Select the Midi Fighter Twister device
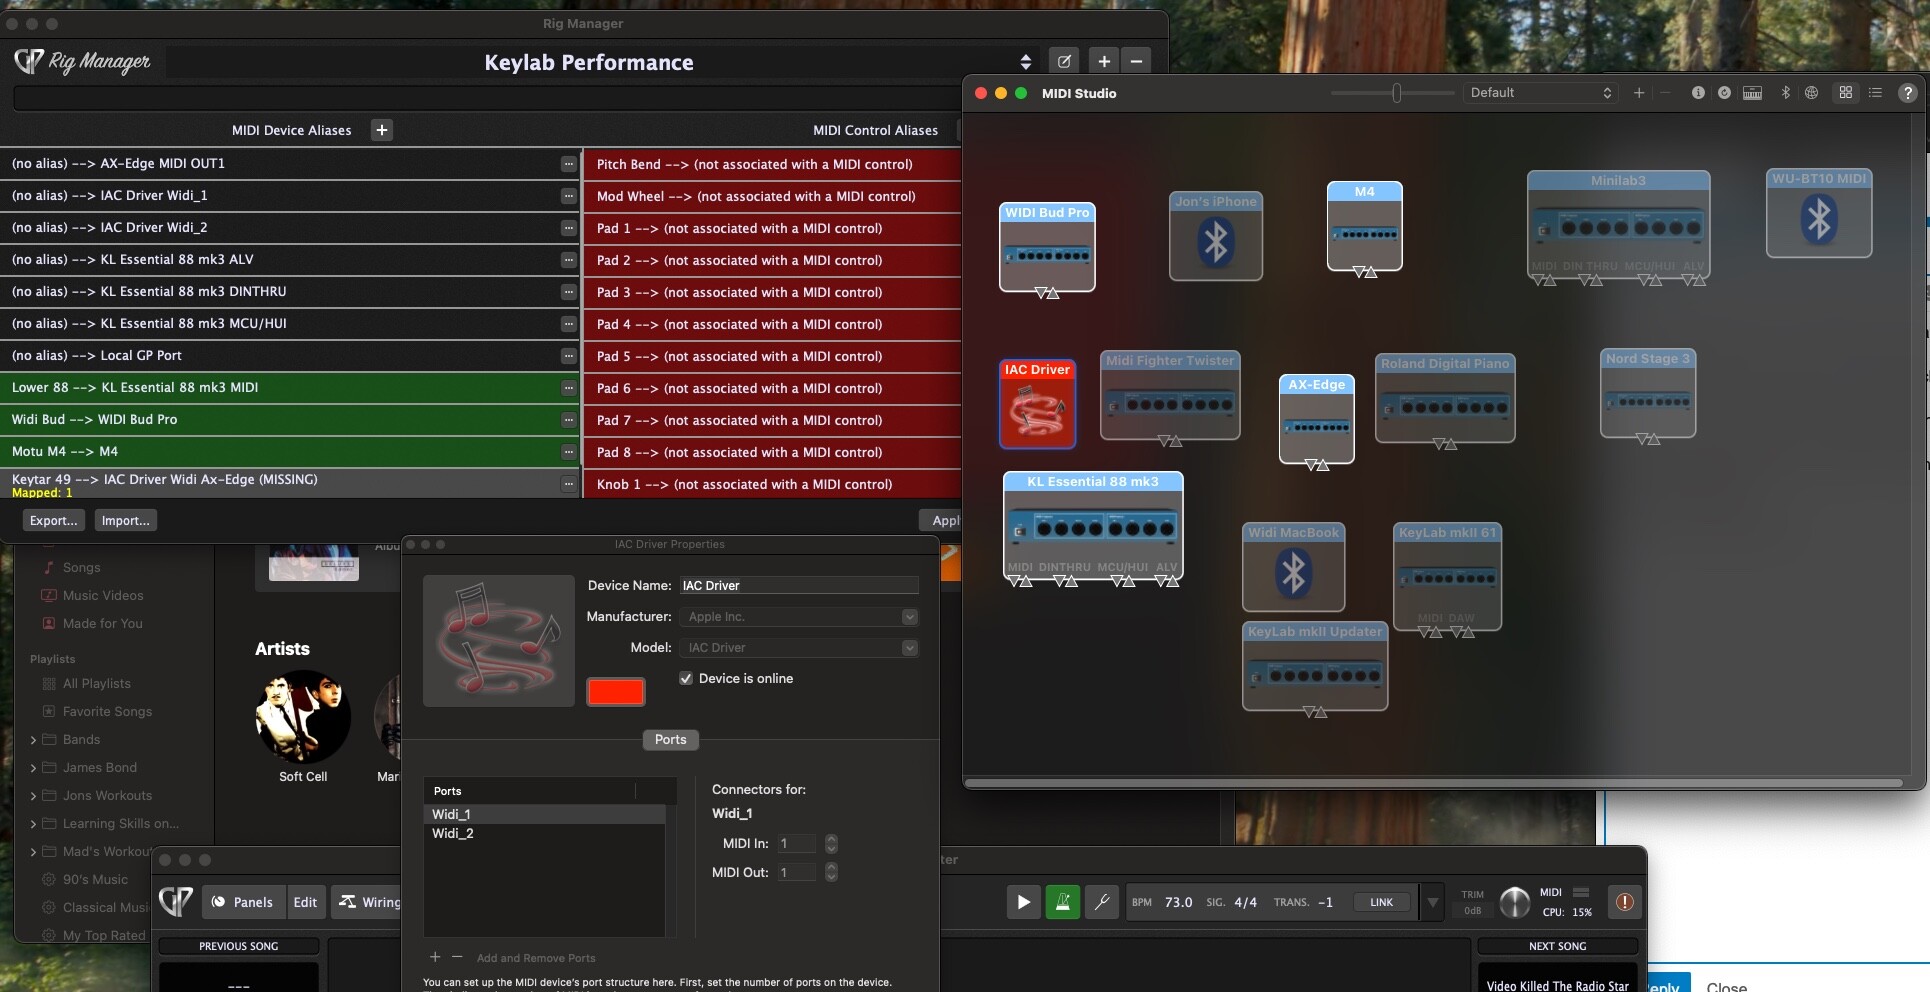This screenshot has height=992, width=1930. 1170,395
